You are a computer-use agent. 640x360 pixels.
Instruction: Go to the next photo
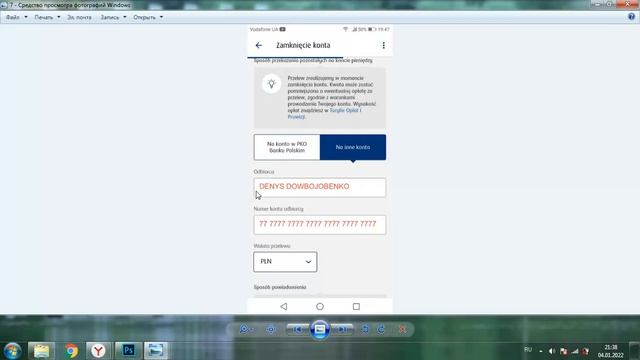click(x=342, y=329)
